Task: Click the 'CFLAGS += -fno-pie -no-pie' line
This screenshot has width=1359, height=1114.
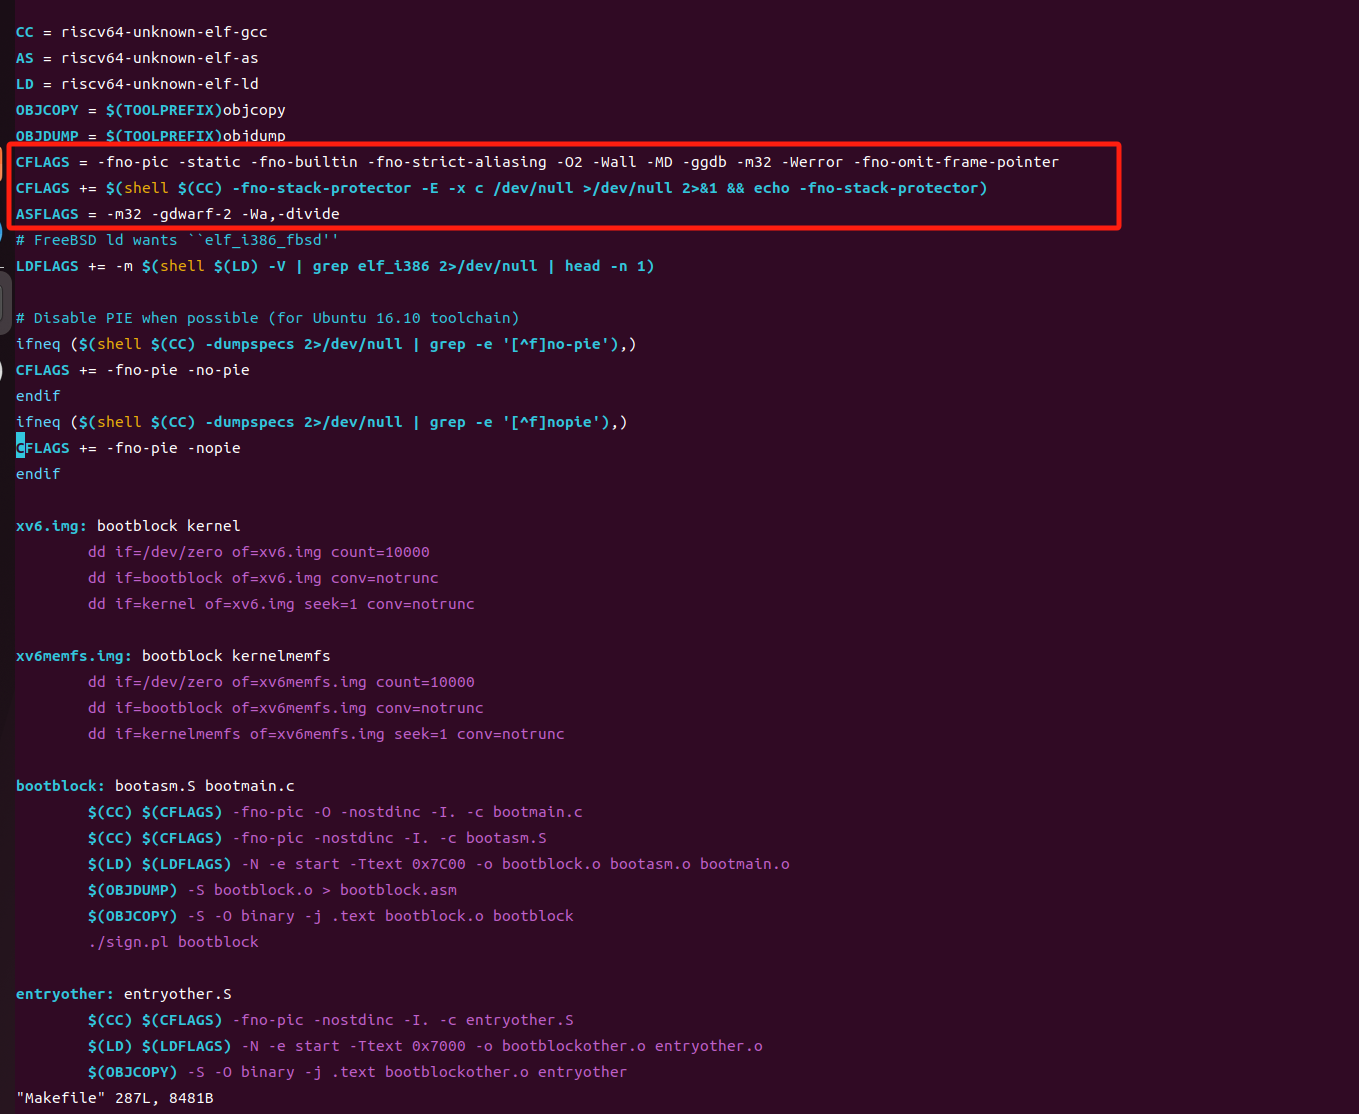Action: click(x=133, y=370)
